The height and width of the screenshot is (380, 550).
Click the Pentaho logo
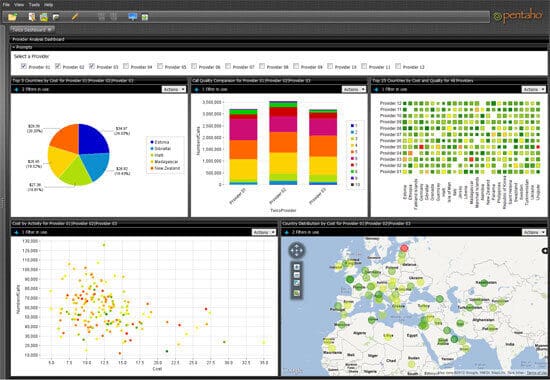518,16
